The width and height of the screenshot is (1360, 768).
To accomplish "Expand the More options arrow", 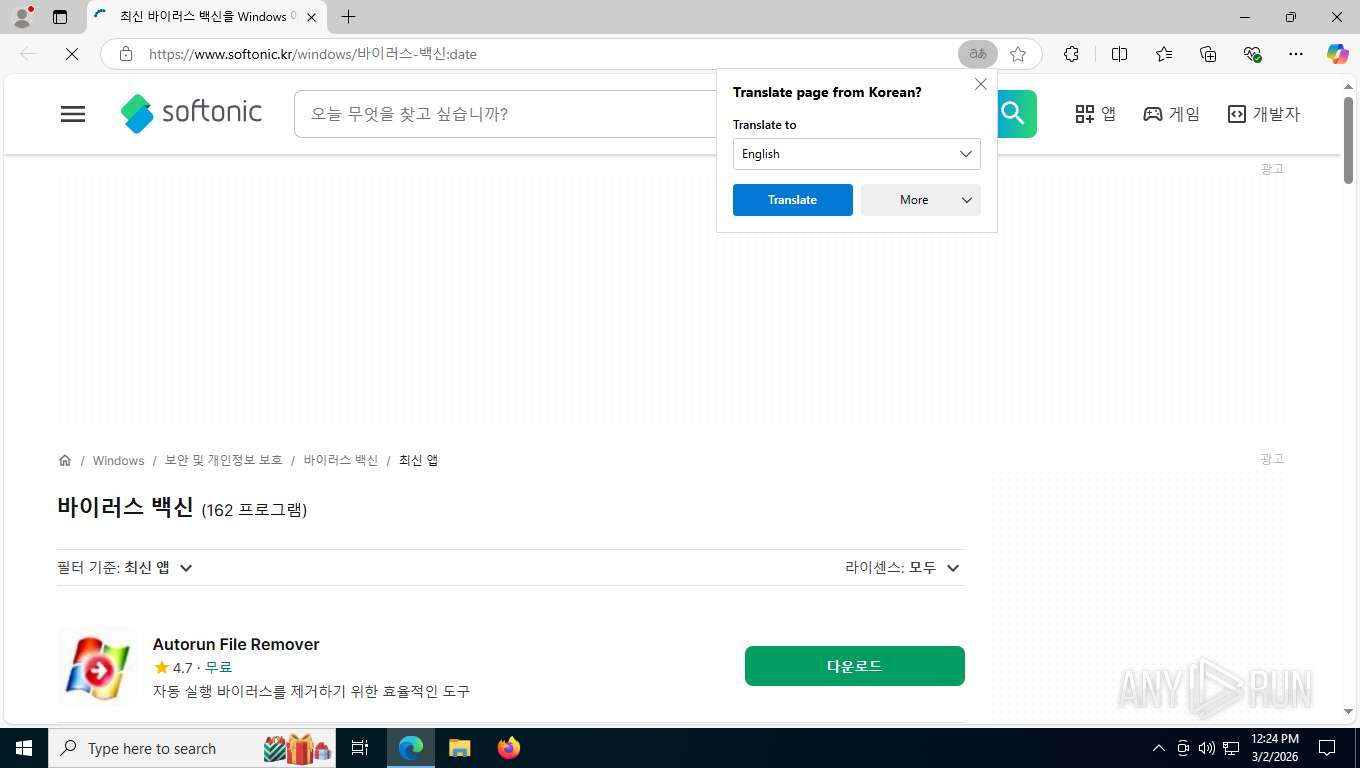I will click(967, 200).
